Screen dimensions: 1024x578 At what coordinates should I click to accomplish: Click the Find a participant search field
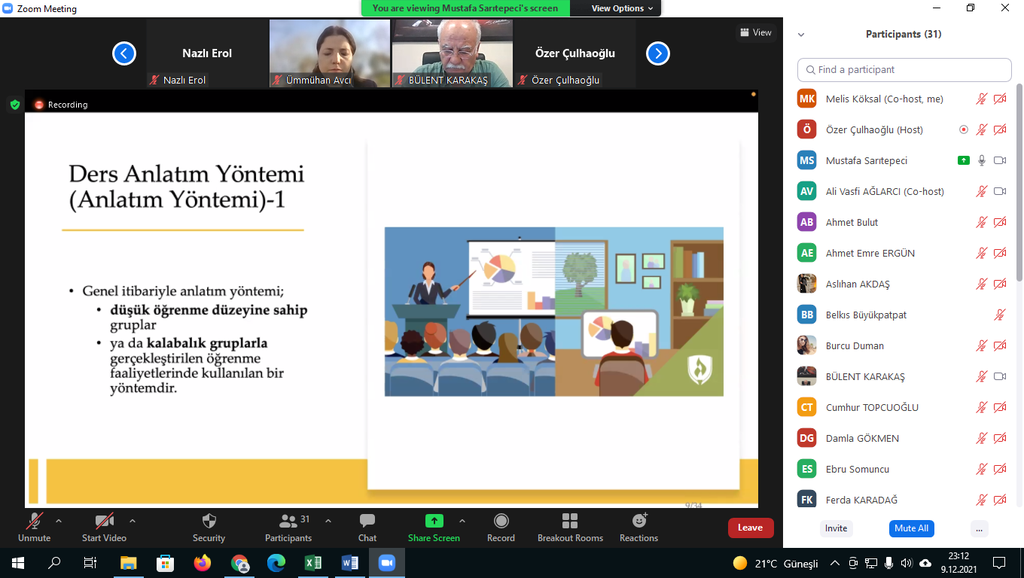click(904, 70)
